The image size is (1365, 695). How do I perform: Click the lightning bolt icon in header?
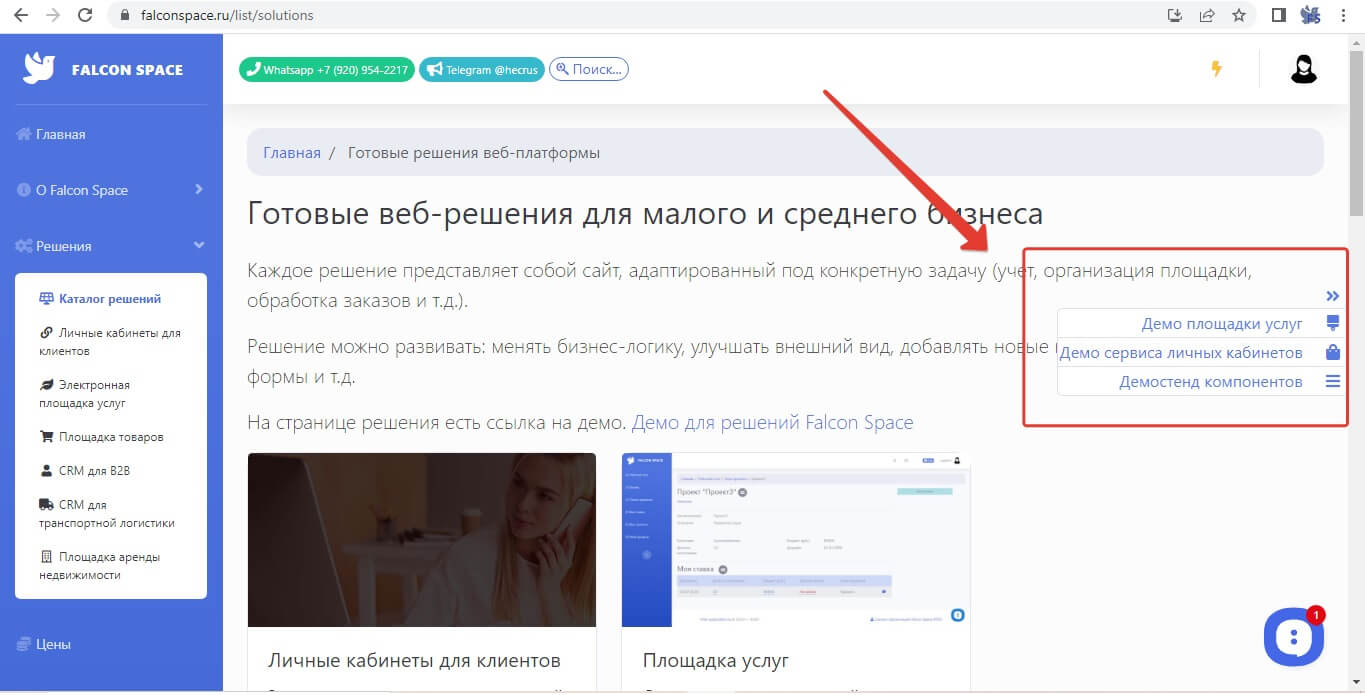coord(1216,69)
